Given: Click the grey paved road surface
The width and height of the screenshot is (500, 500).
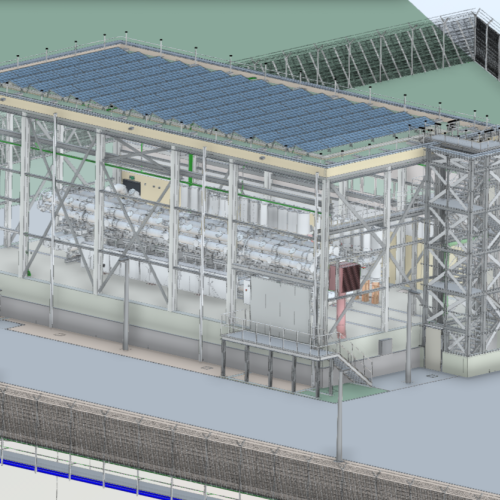Looking at the screenshot, I should coord(233,393).
